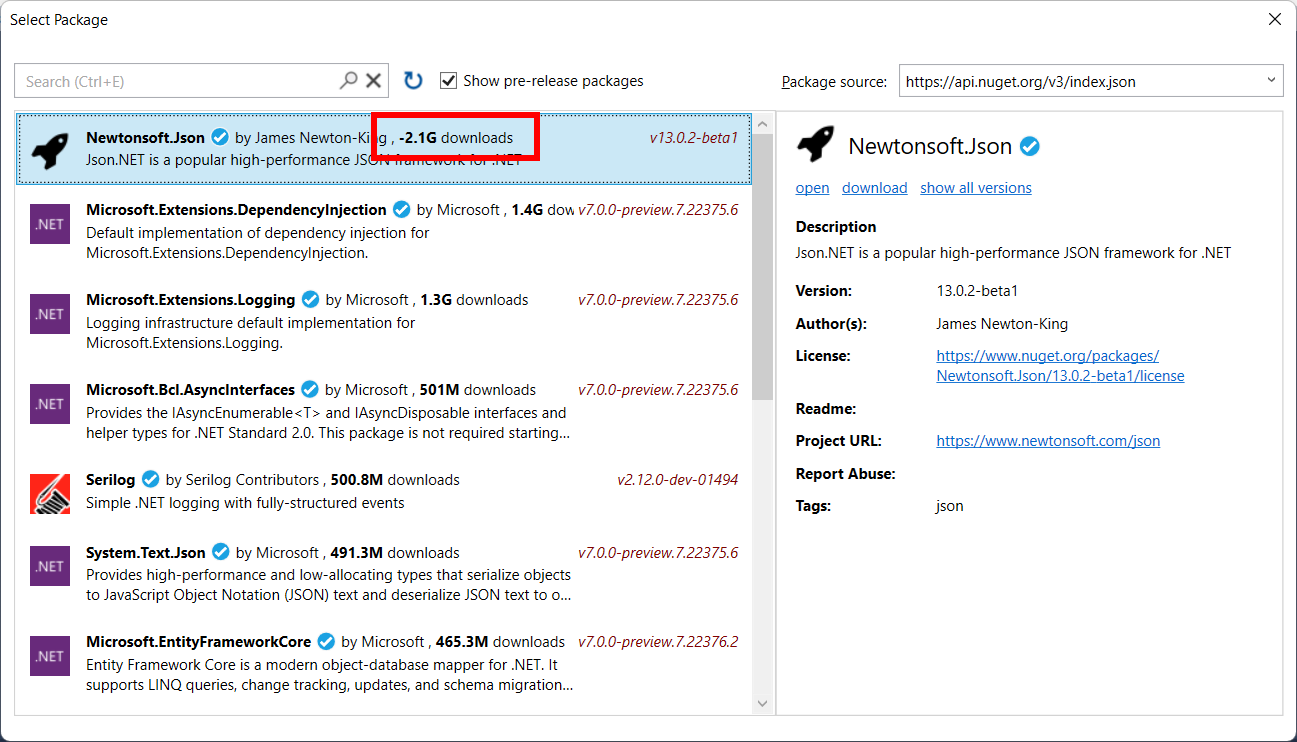Viewport: 1297px width, 742px height.
Task: Click version v2.12.0-dev-01494 of Serilog
Action: pos(678,480)
